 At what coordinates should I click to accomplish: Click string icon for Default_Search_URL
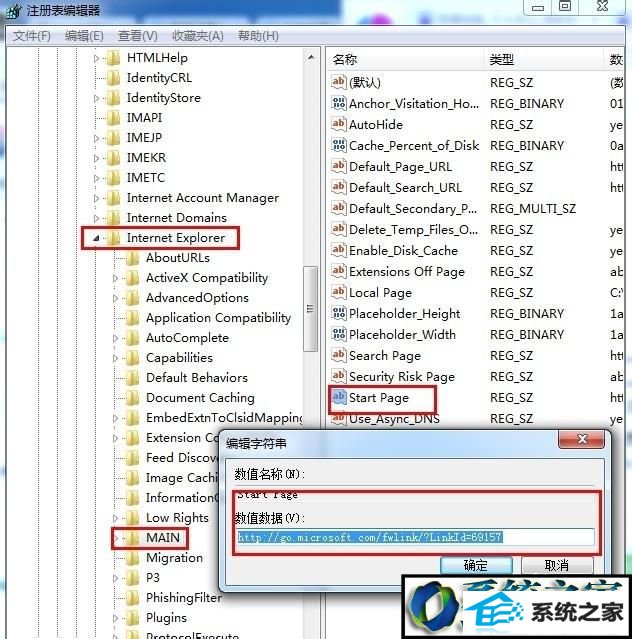tap(339, 187)
